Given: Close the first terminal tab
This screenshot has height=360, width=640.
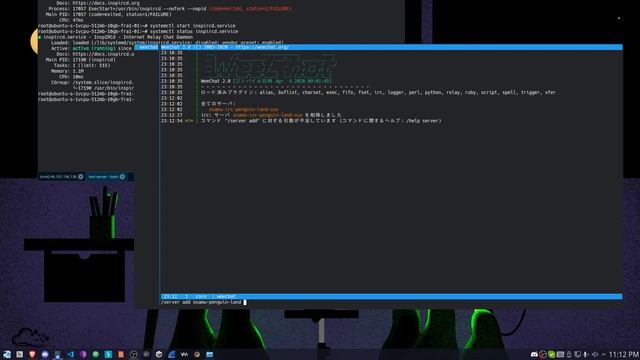Looking at the screenshot, I should pos(80,177).
